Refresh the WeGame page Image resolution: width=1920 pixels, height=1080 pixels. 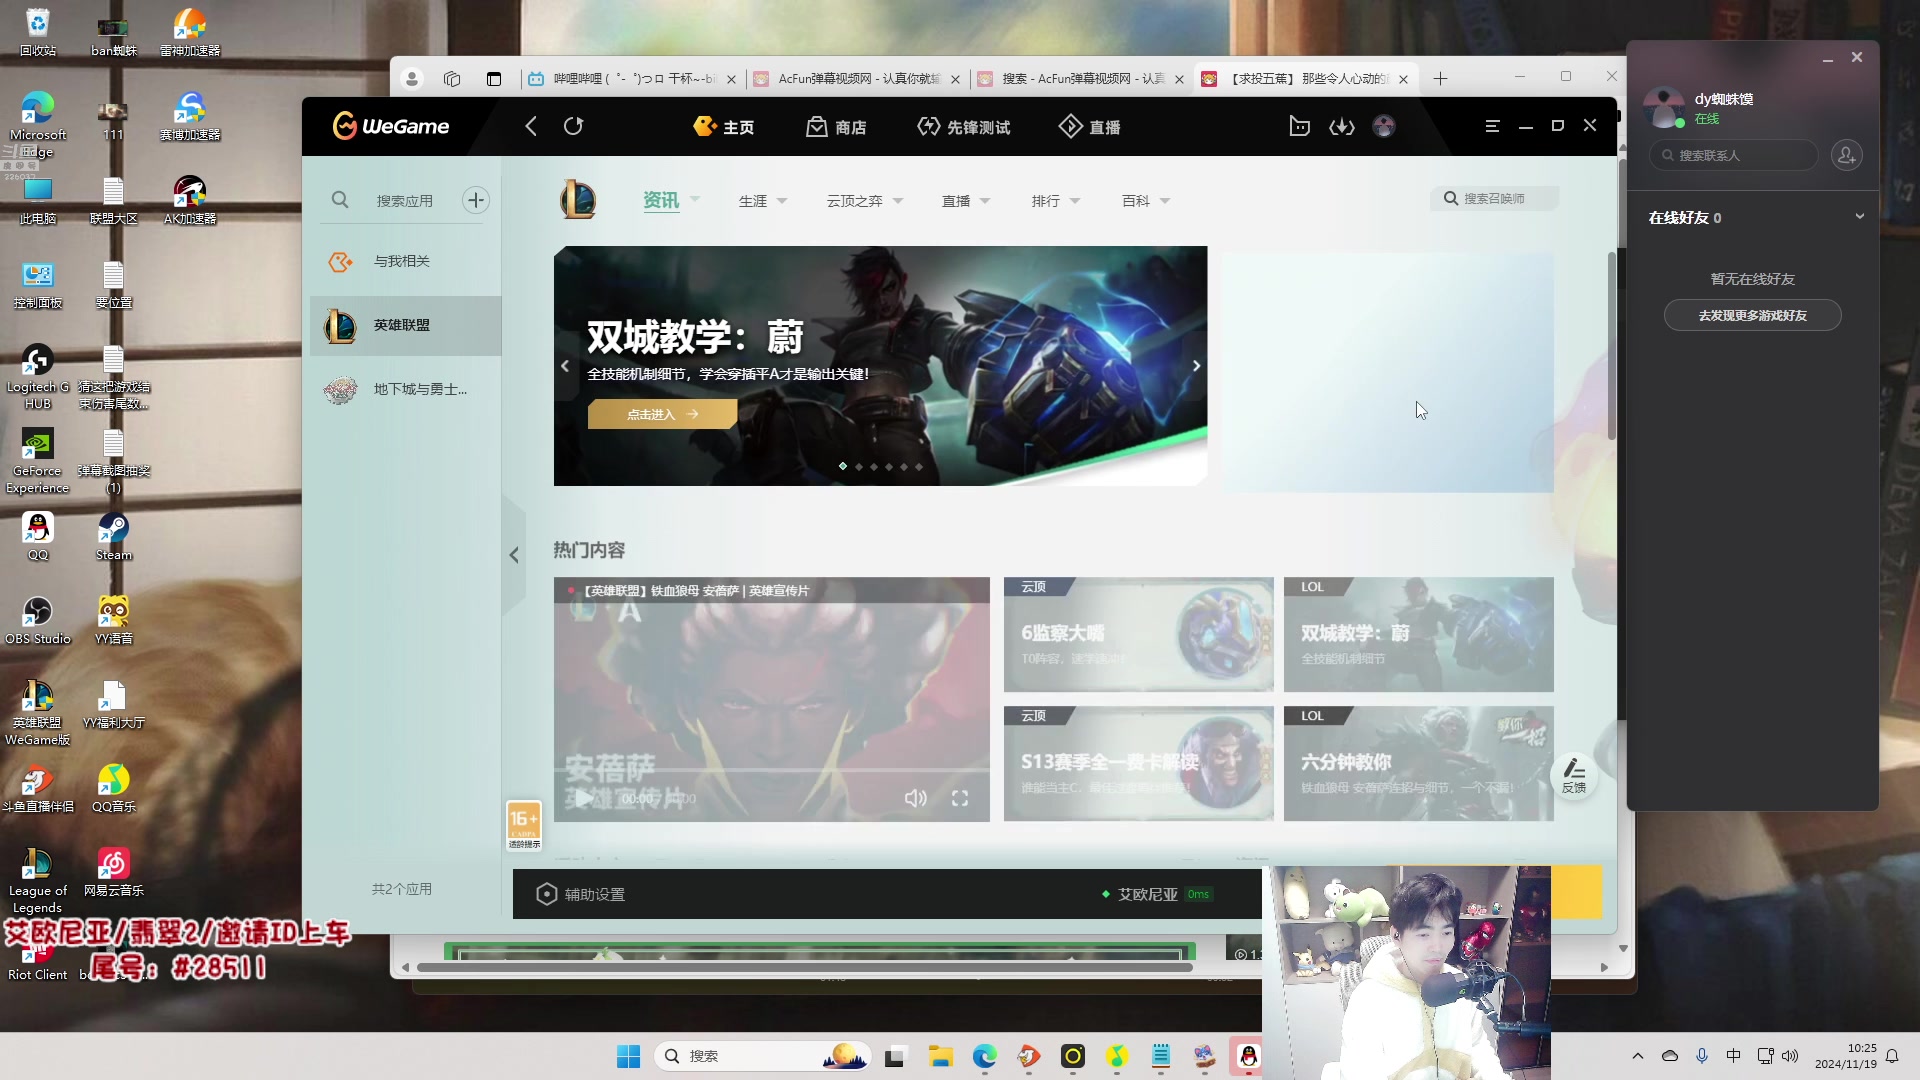point(573,126)
